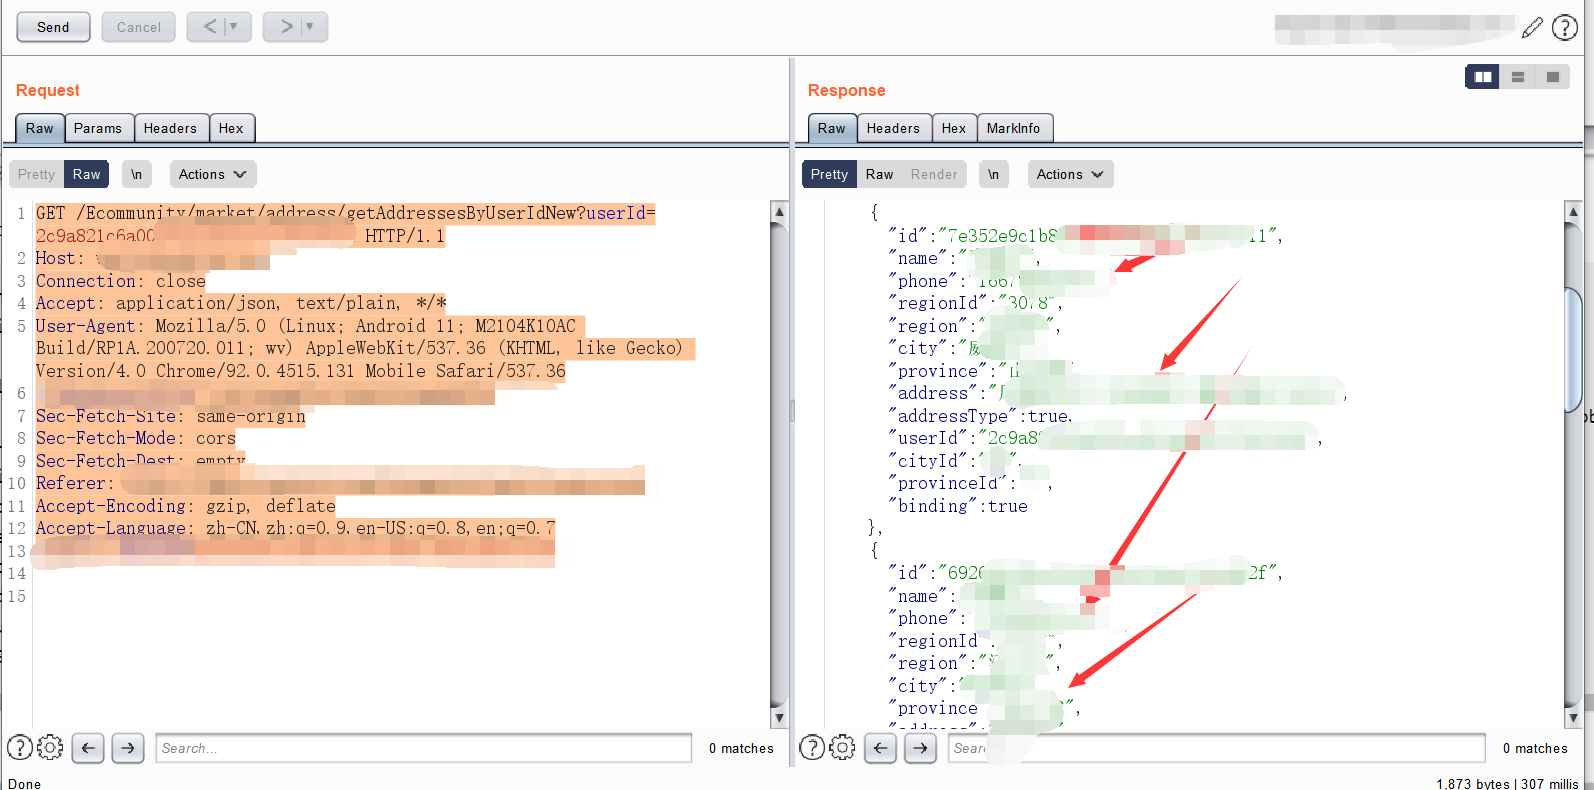Viewport: 1594px width, 790px height.
Task: Go to previous Request search match
Action: click(x=88, y=747)
